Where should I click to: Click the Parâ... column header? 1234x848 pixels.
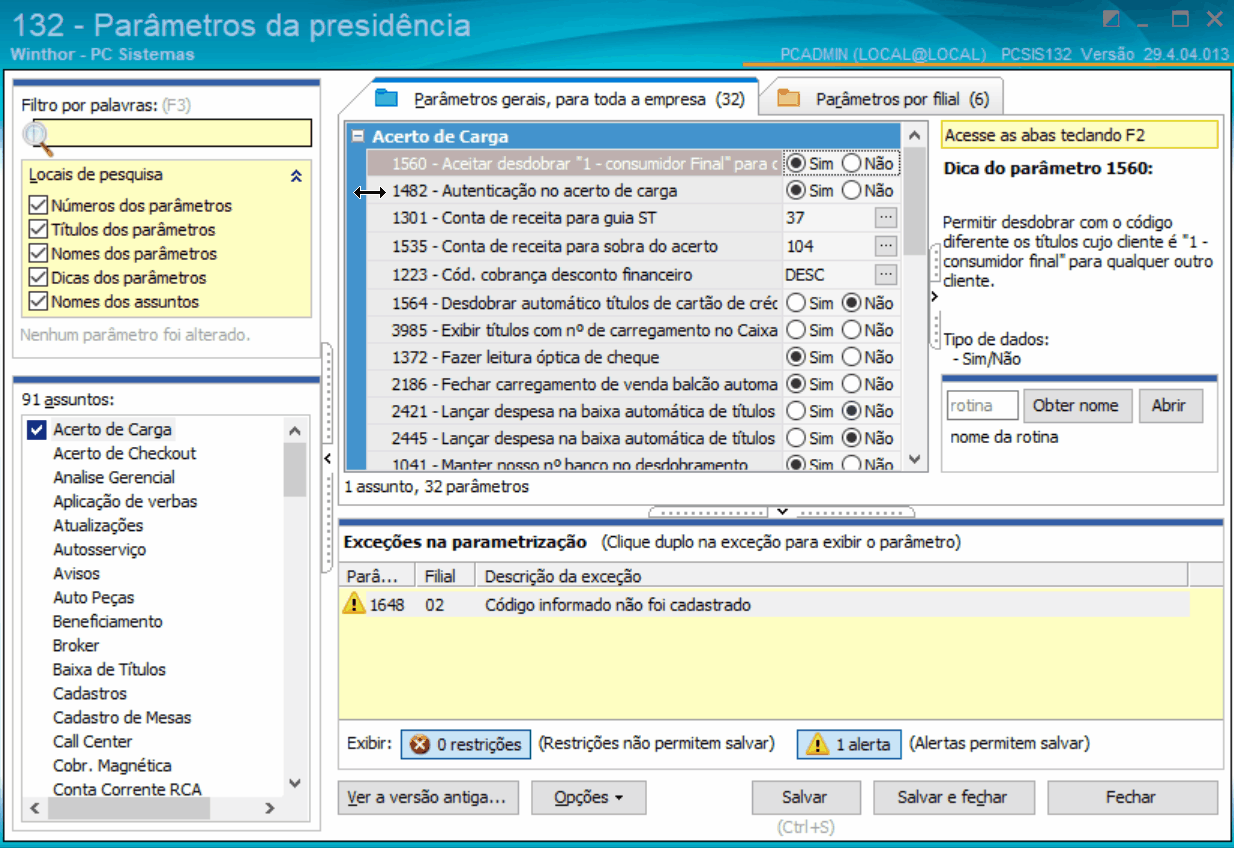pos(377,576)
